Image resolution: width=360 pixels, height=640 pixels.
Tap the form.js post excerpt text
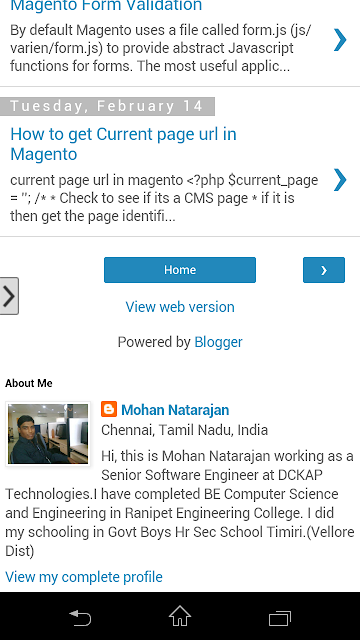[161, 48]
